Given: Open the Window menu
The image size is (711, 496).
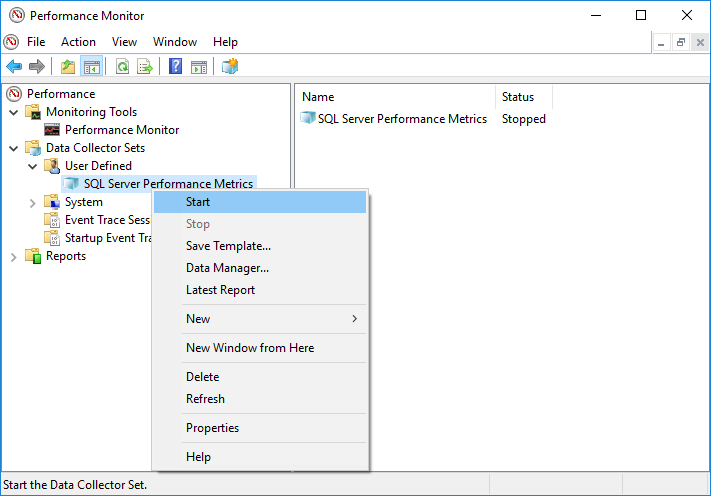Looking at the screenshot, I should coord(175,42).
